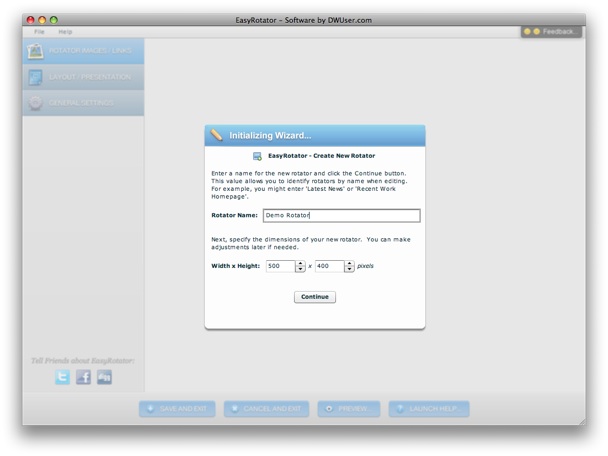608x456 pixels.
Task: Click the Digg share icon
Action: pos(105,377)
